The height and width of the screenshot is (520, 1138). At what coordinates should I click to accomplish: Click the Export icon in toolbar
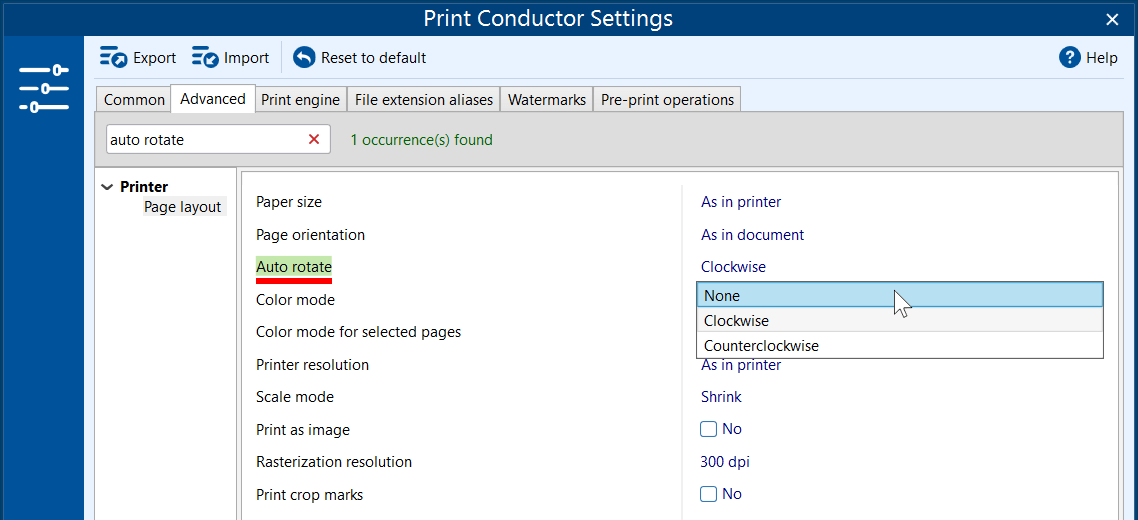(113, 58)
